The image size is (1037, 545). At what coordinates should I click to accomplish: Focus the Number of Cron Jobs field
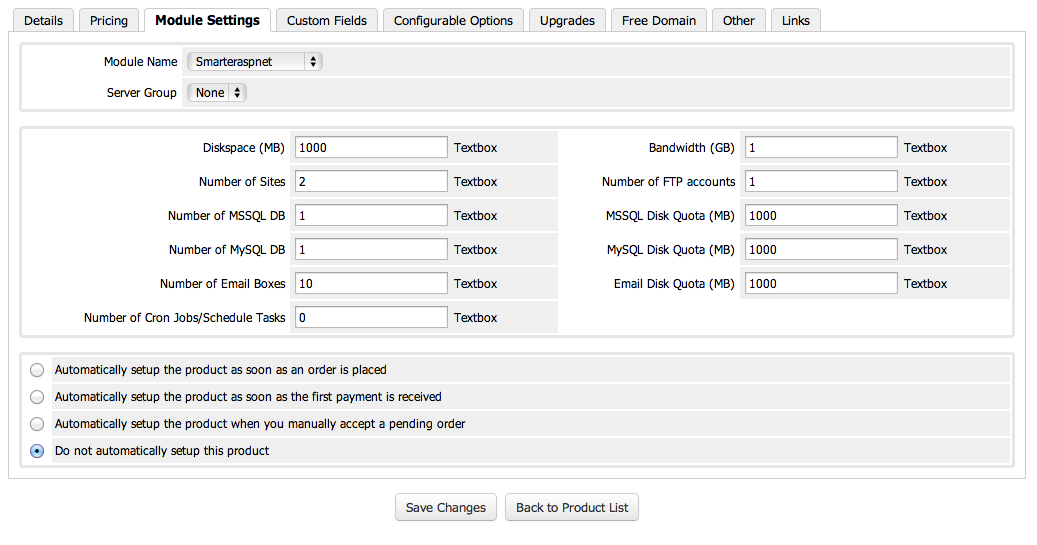371,318
